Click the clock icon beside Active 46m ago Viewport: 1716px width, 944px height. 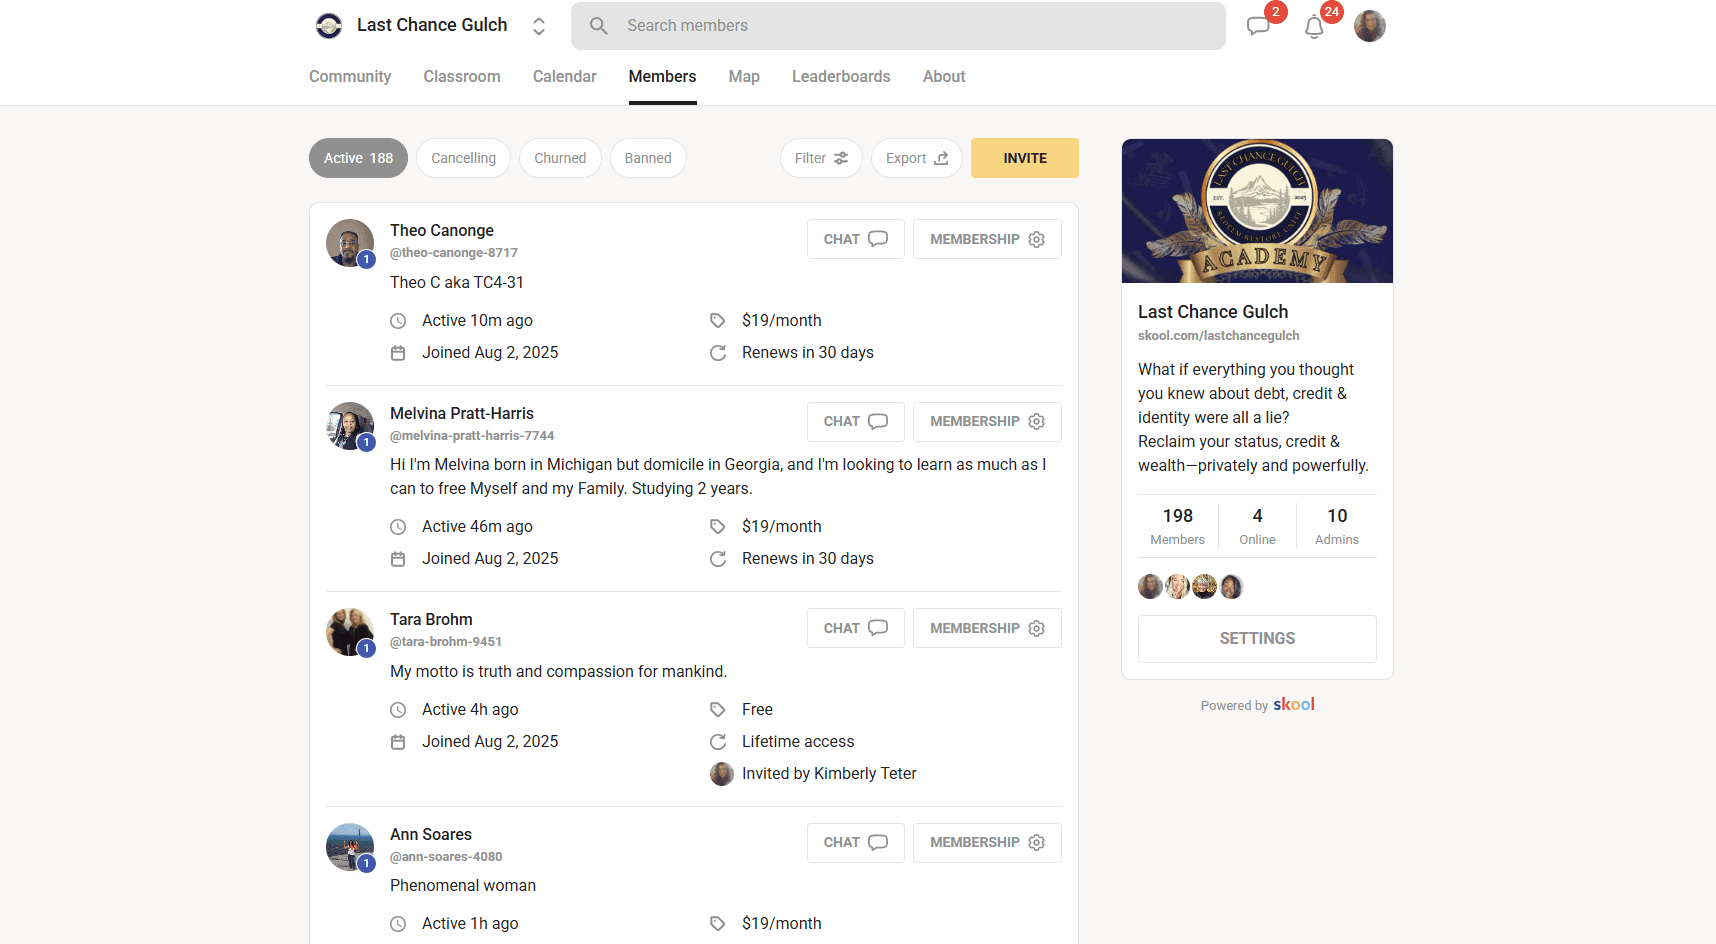coord(398,527)
